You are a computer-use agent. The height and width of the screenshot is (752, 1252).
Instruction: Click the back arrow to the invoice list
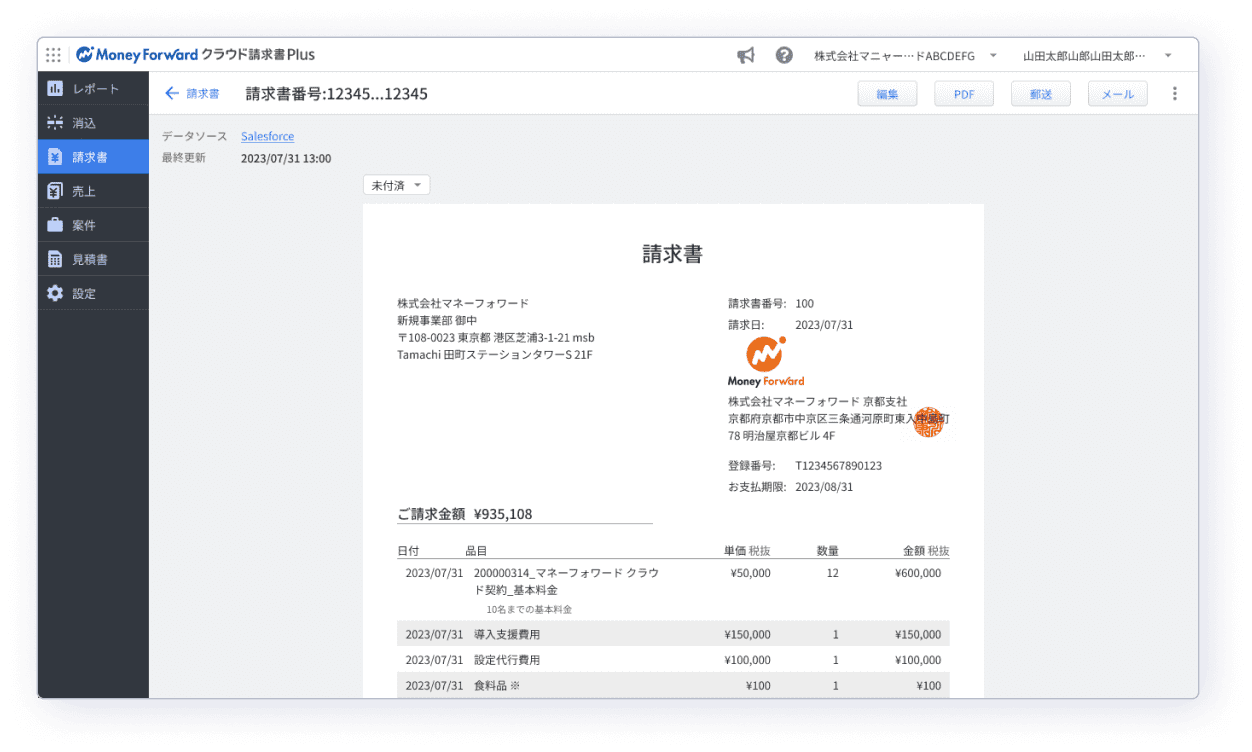(171, 93)
